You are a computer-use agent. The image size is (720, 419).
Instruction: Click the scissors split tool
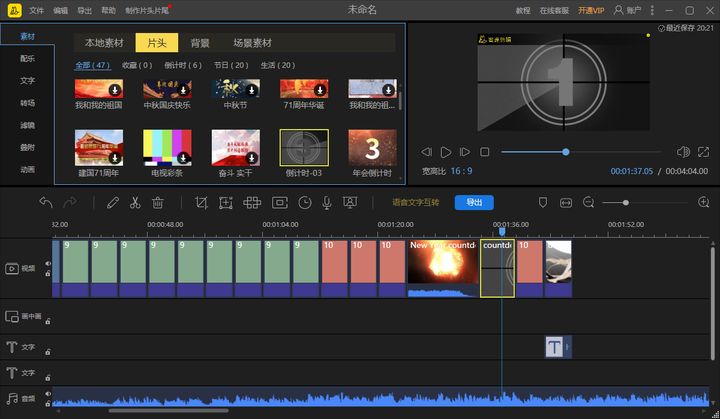(x=134, y=203)
